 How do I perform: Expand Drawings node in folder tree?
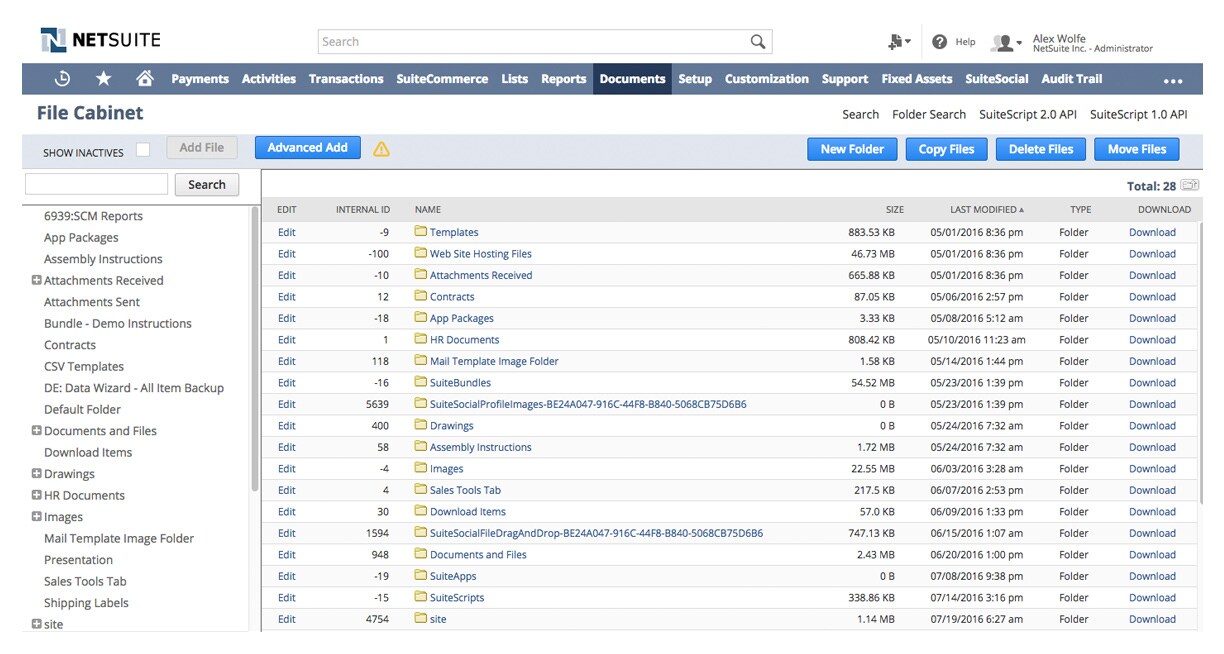(36, 474)
